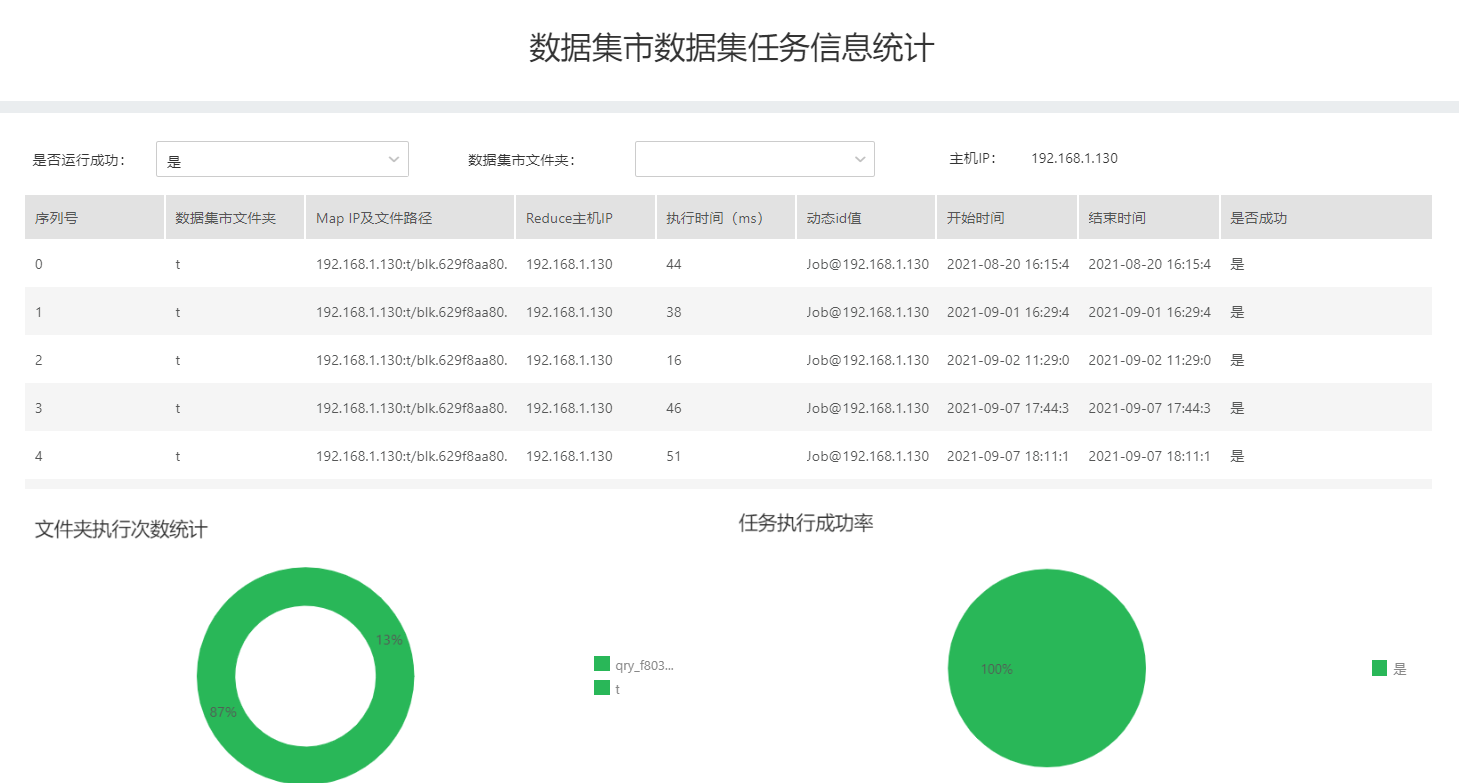Toggle the t legend entry in donut chart
Image resolution: width=1459 pixels, height=783 pixels.
602,689
